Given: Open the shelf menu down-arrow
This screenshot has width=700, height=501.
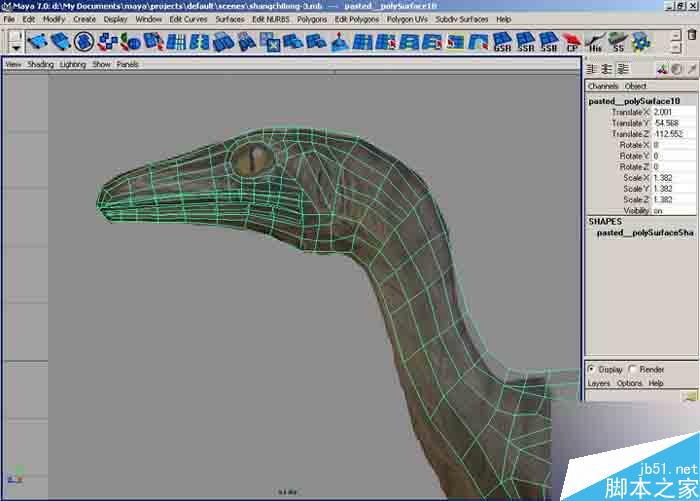Looking at the screenshot, I should click(x=16, y=48).
